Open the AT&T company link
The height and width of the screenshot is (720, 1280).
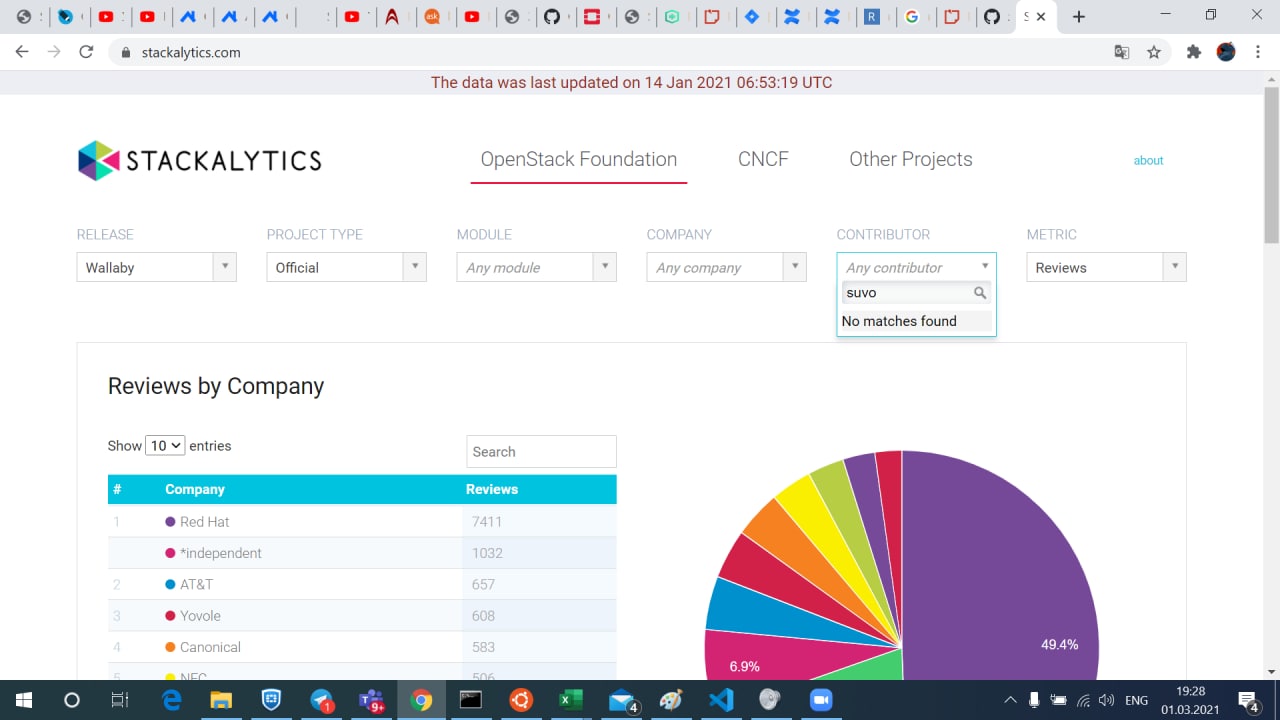click(196, 584)
